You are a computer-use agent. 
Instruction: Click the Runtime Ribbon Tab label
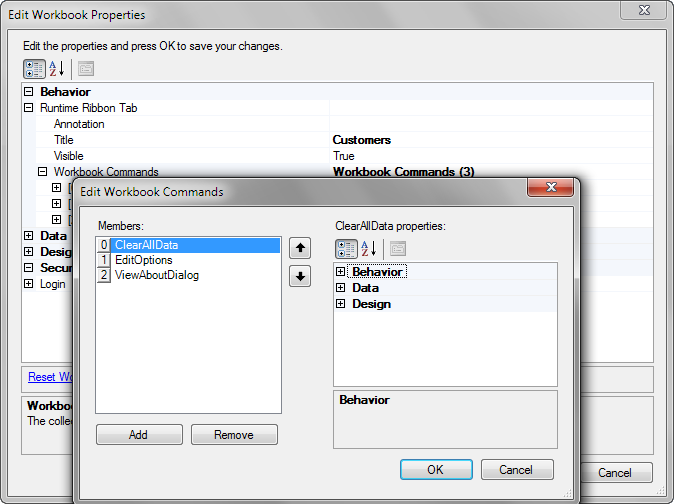[x=89, y=108]
